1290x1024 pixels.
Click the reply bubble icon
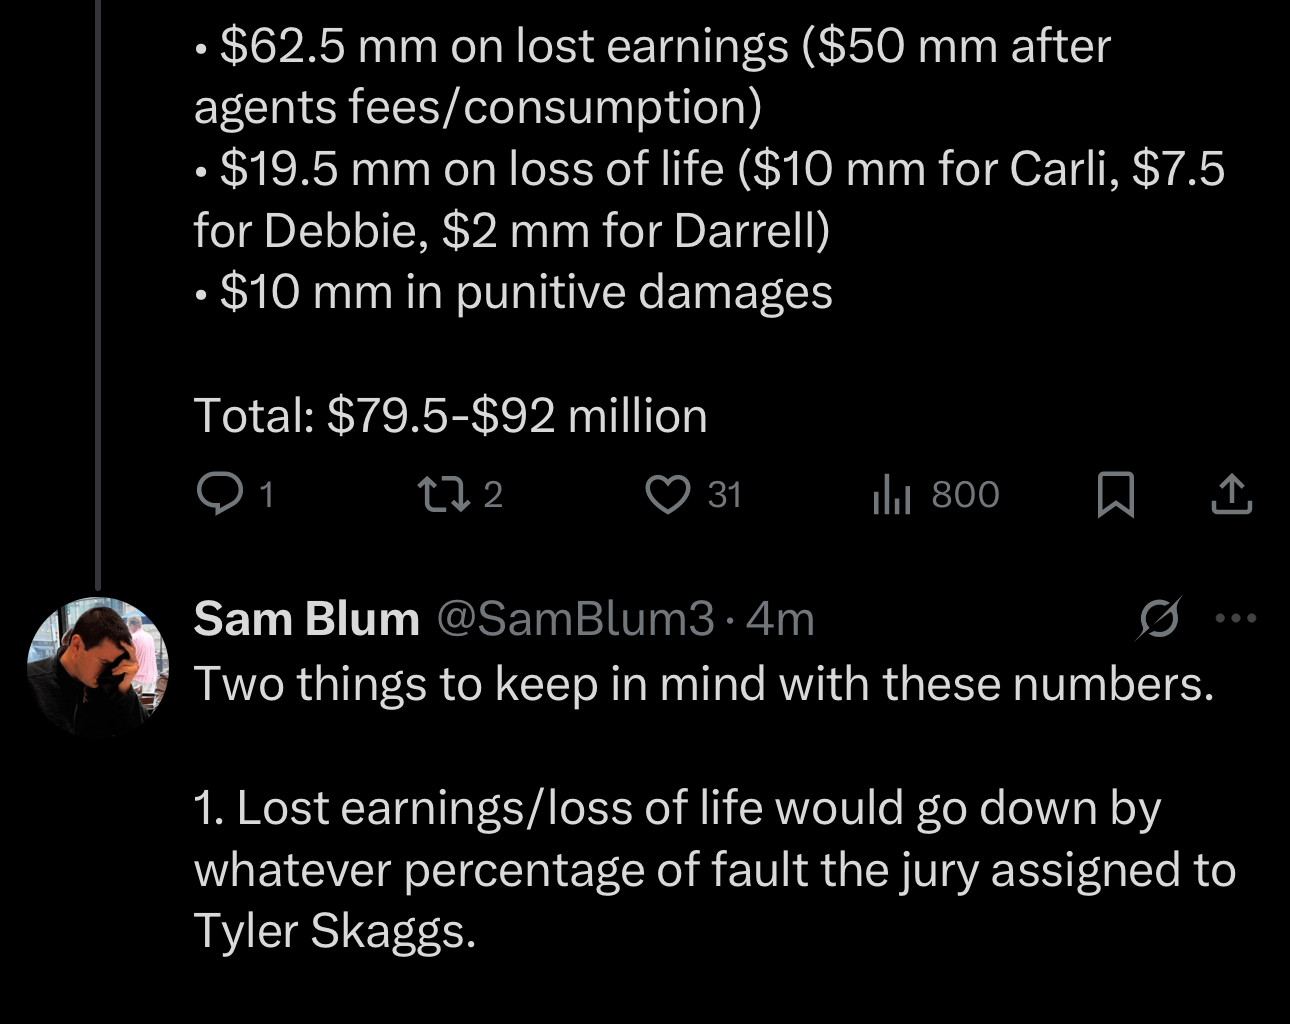pos(222,493)
